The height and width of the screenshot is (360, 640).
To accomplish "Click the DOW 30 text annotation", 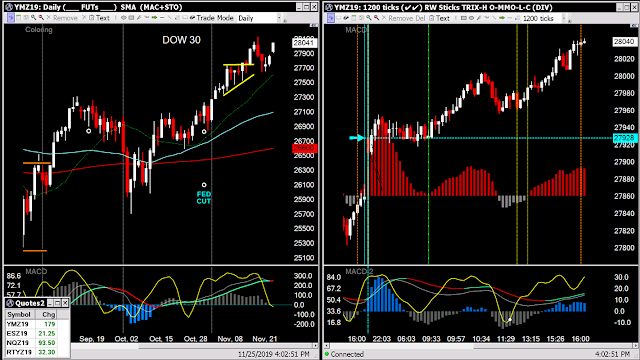I will (x=182, y=40).
